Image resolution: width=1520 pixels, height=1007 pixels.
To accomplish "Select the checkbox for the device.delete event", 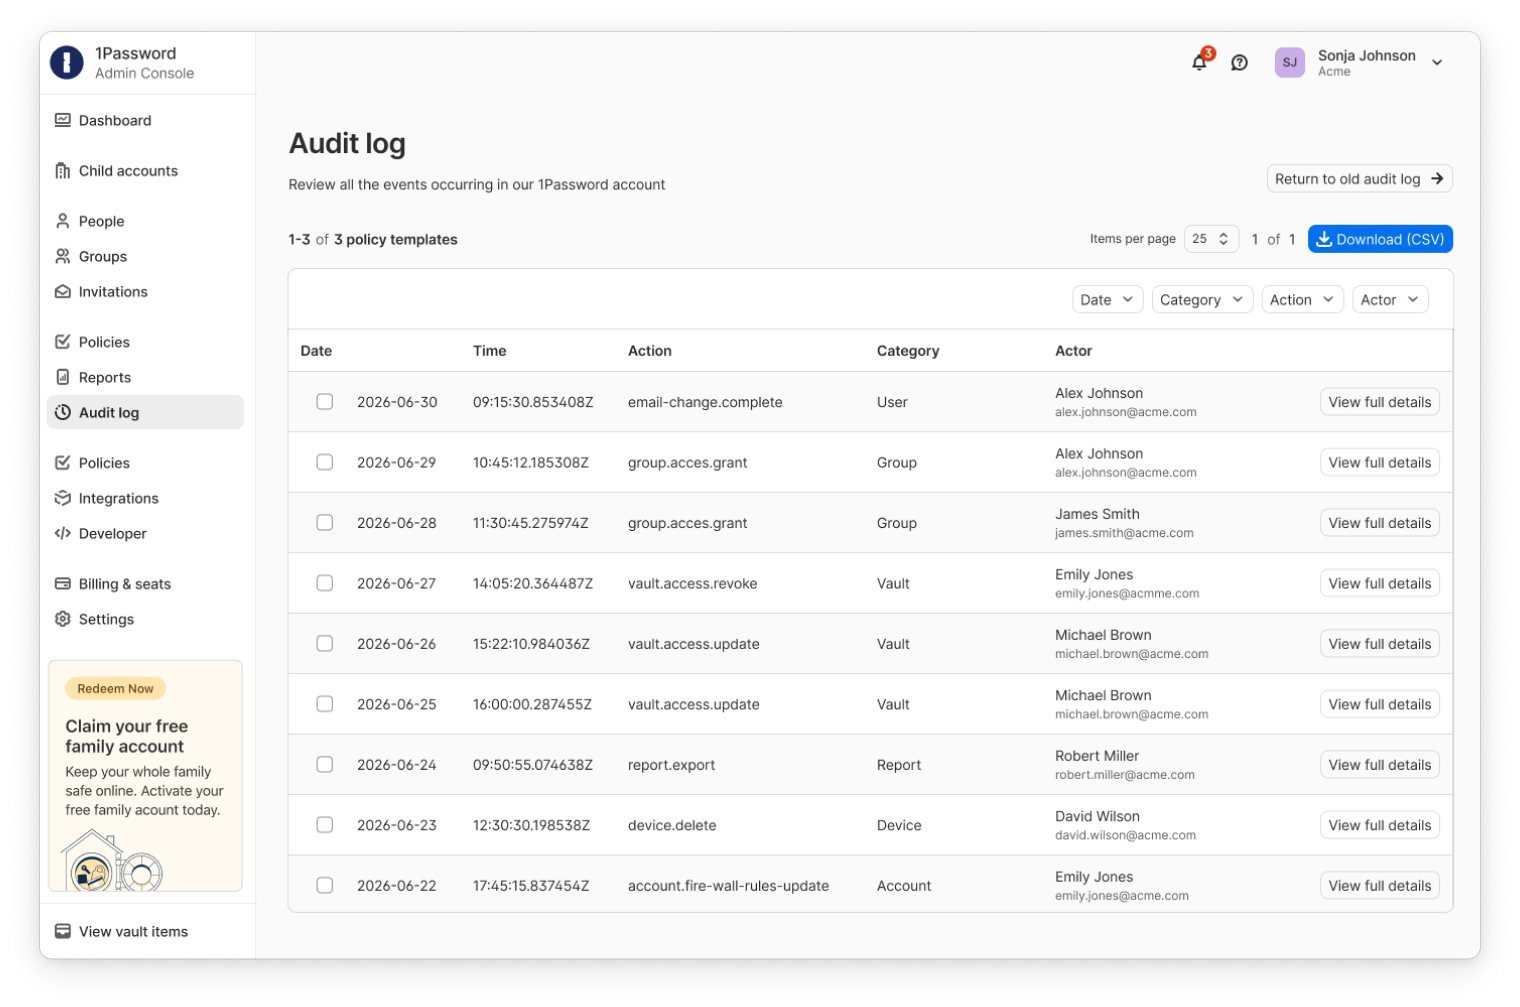I will (x=324, y=824).
